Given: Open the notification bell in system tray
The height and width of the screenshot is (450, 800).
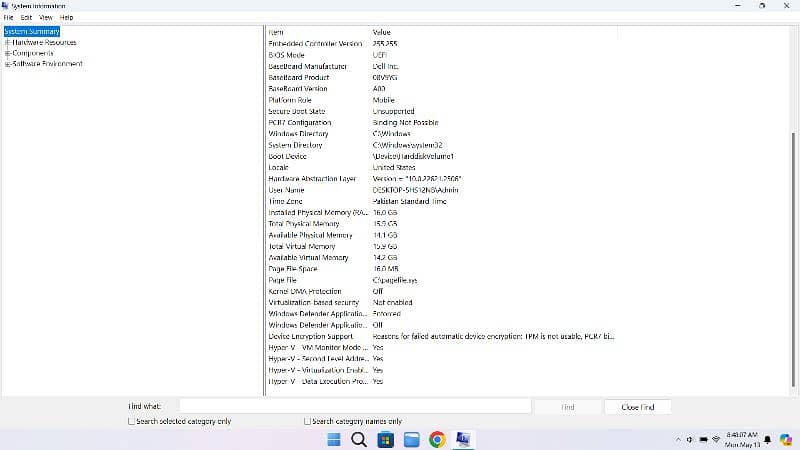Looking at the screenshot, I should click(x=766, y=439).
